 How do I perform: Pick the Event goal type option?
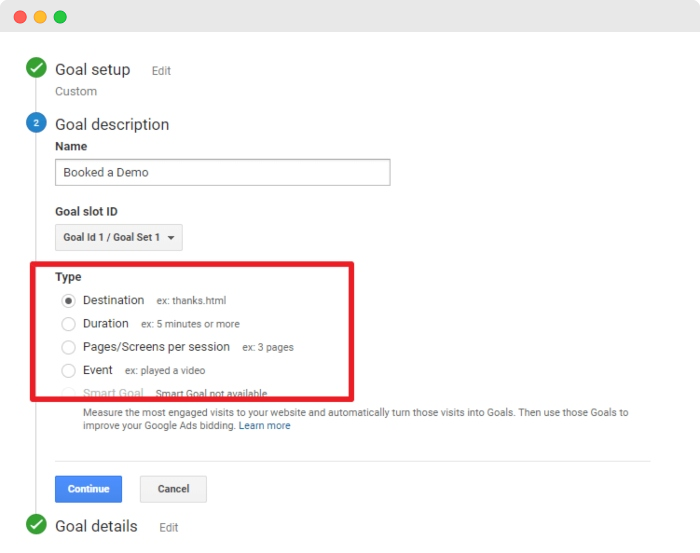68,370
